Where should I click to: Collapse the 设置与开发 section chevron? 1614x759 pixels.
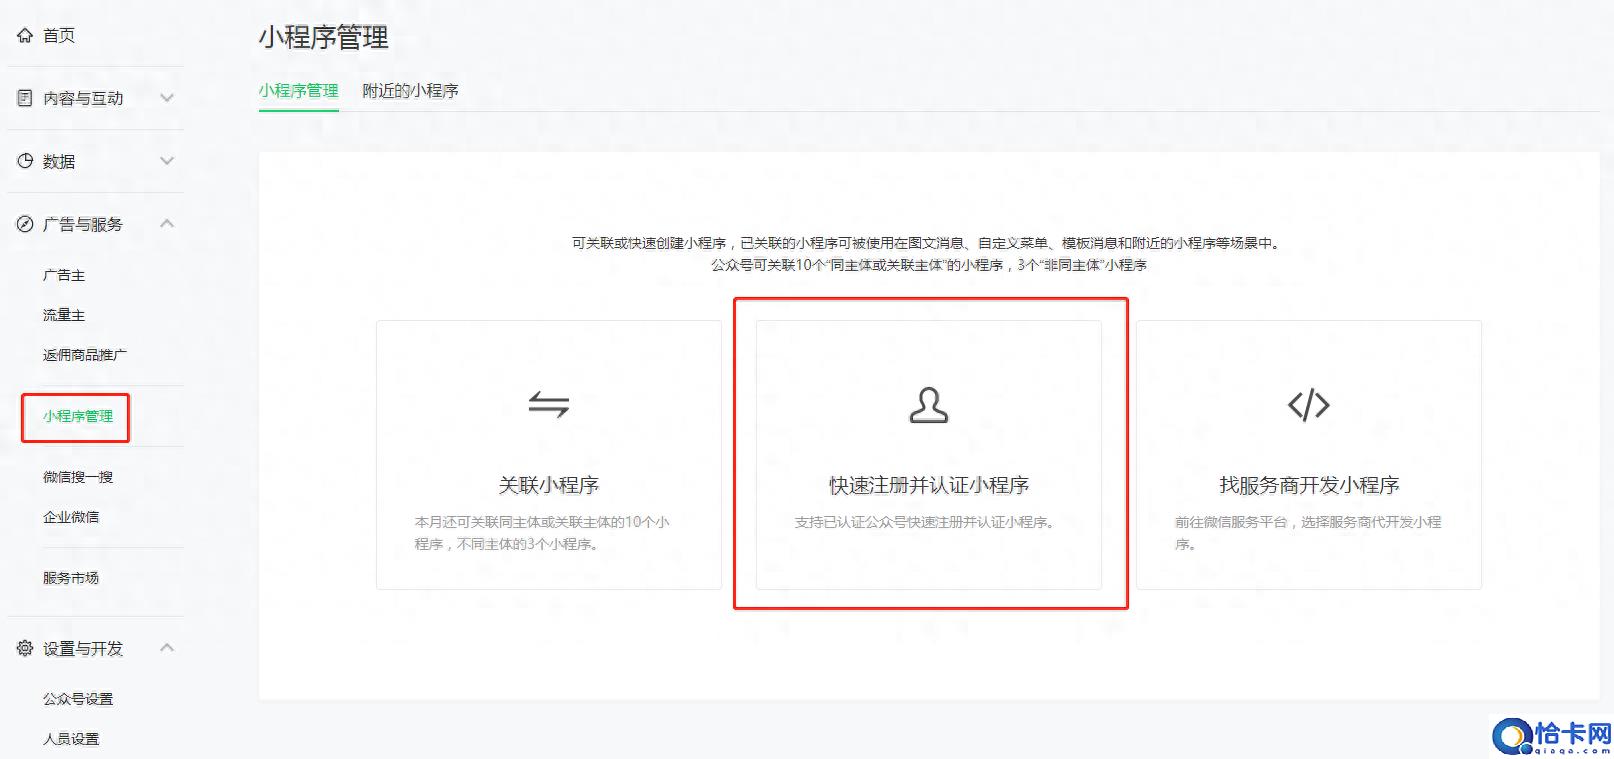[167, 648]
